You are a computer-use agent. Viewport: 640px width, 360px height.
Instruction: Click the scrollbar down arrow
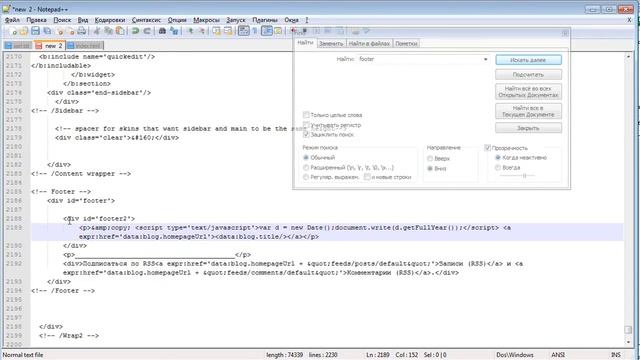[x=628, y=342]
